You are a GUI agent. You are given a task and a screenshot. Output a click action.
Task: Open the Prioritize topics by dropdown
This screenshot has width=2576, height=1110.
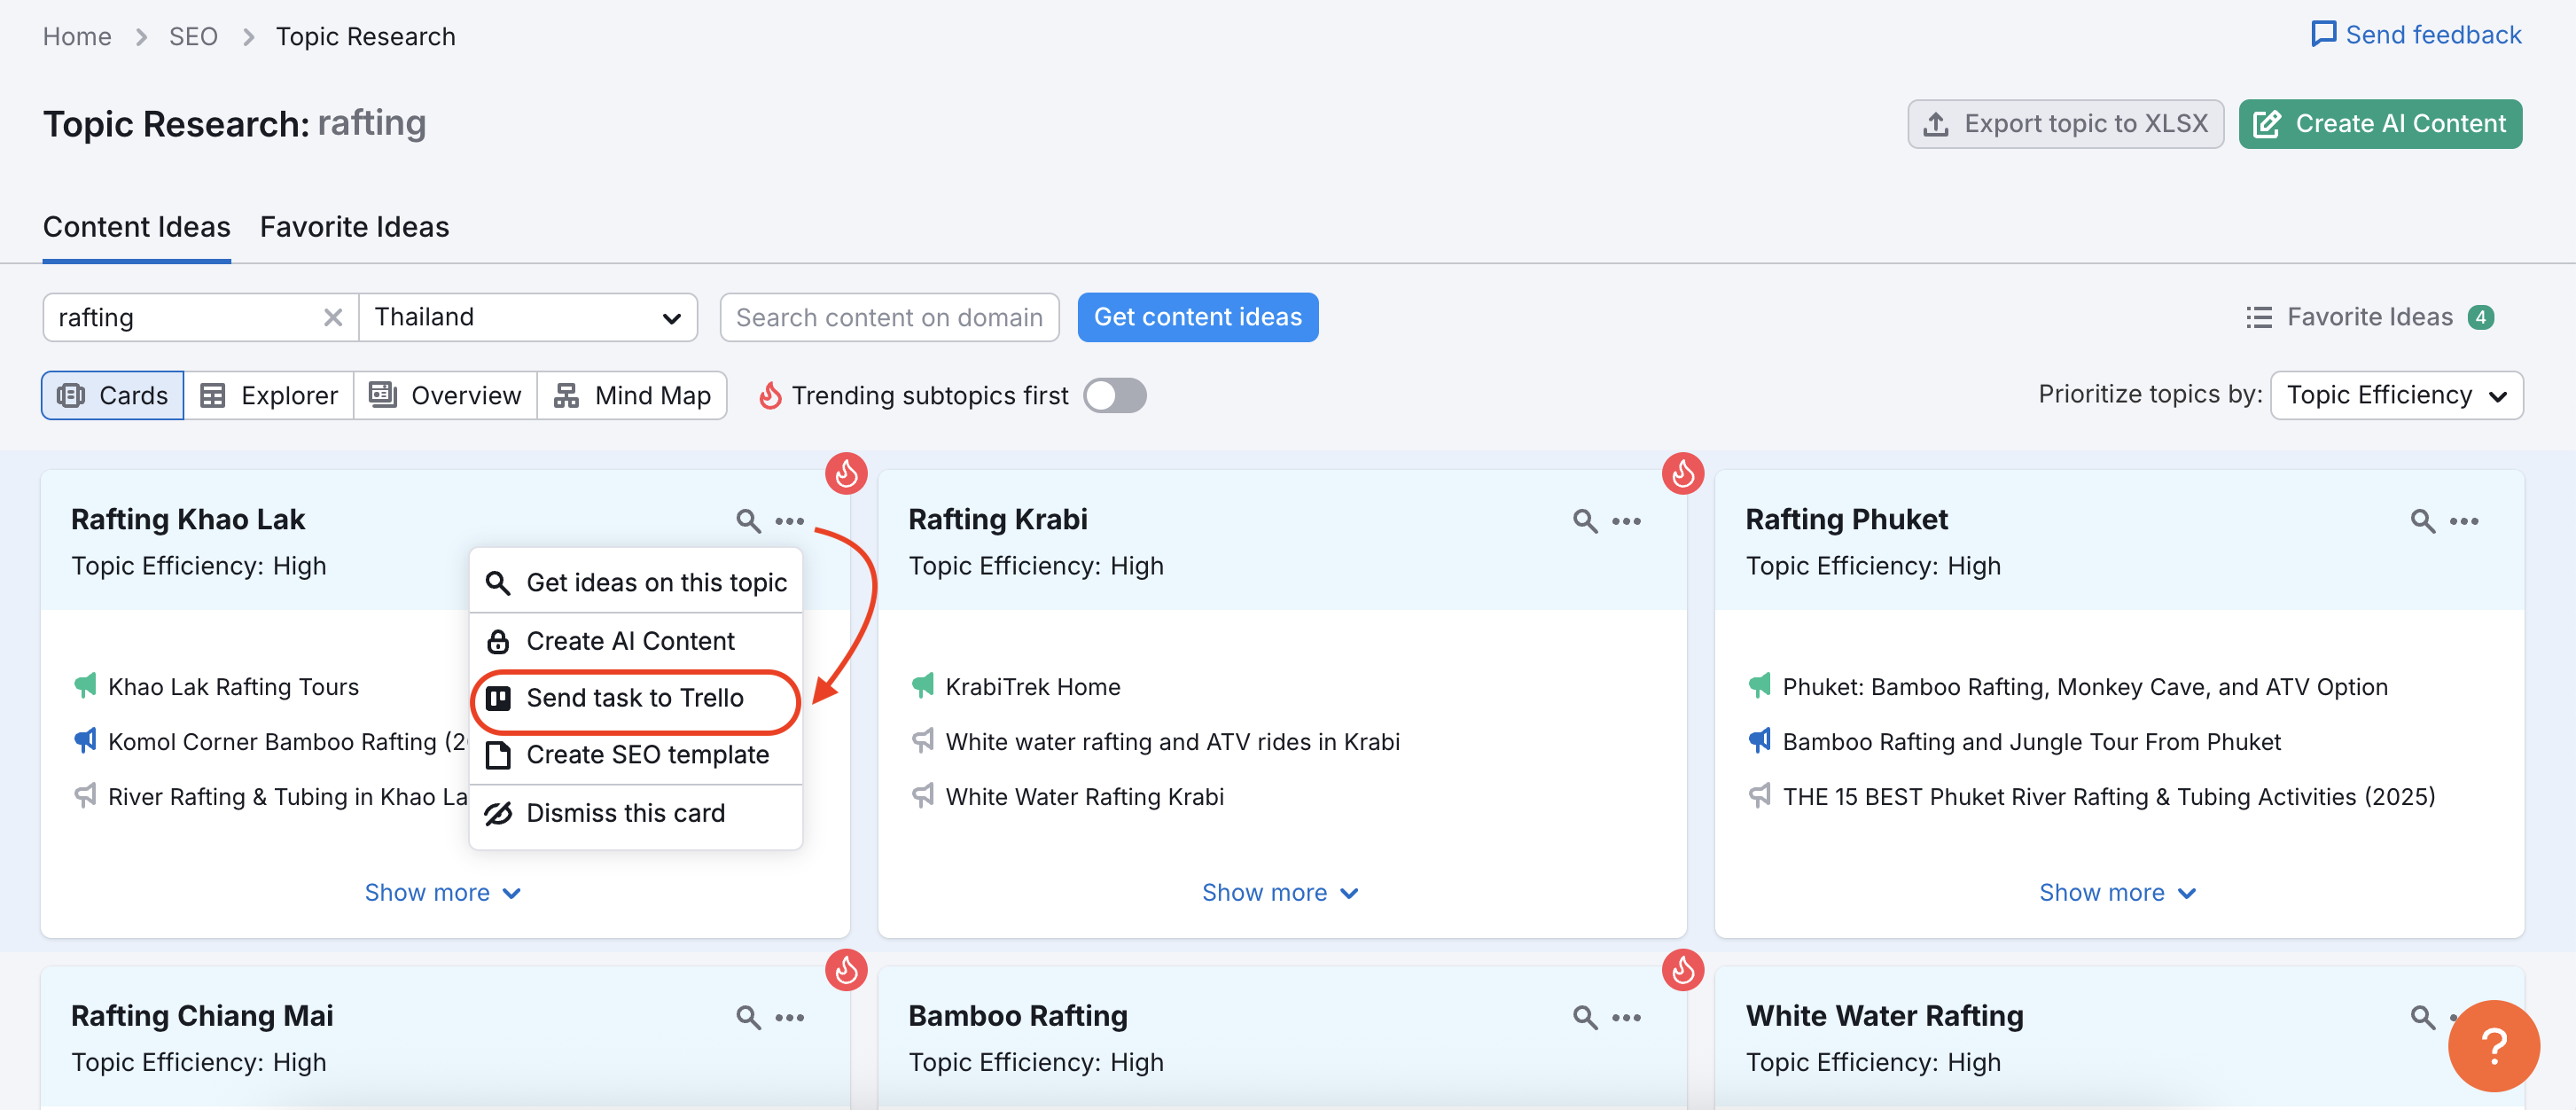tap(2397, 395)
